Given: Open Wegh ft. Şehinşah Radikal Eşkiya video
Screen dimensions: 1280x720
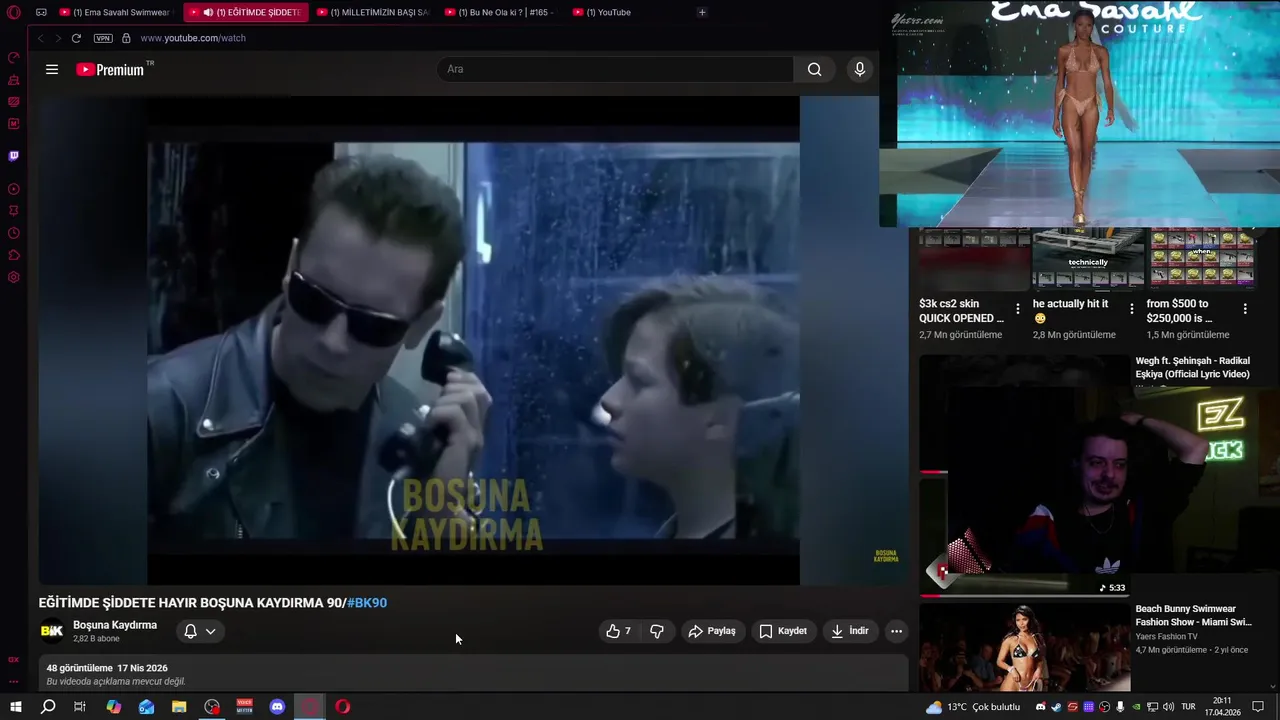Looking at the screenshot, I should [1193, 367].
